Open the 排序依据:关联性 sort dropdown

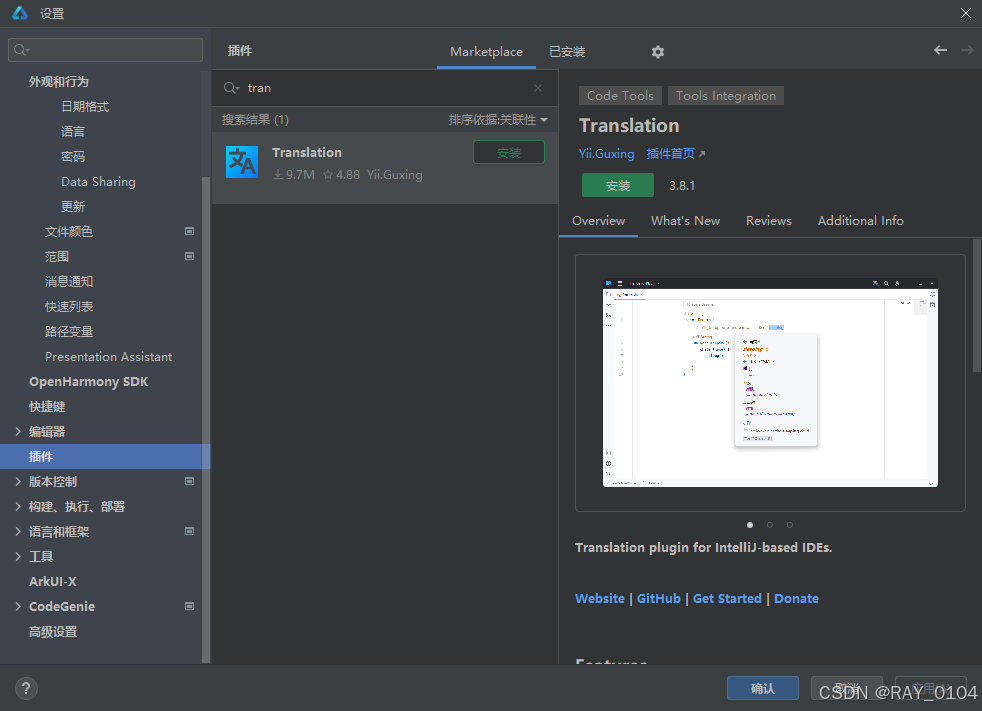[498, 120]
